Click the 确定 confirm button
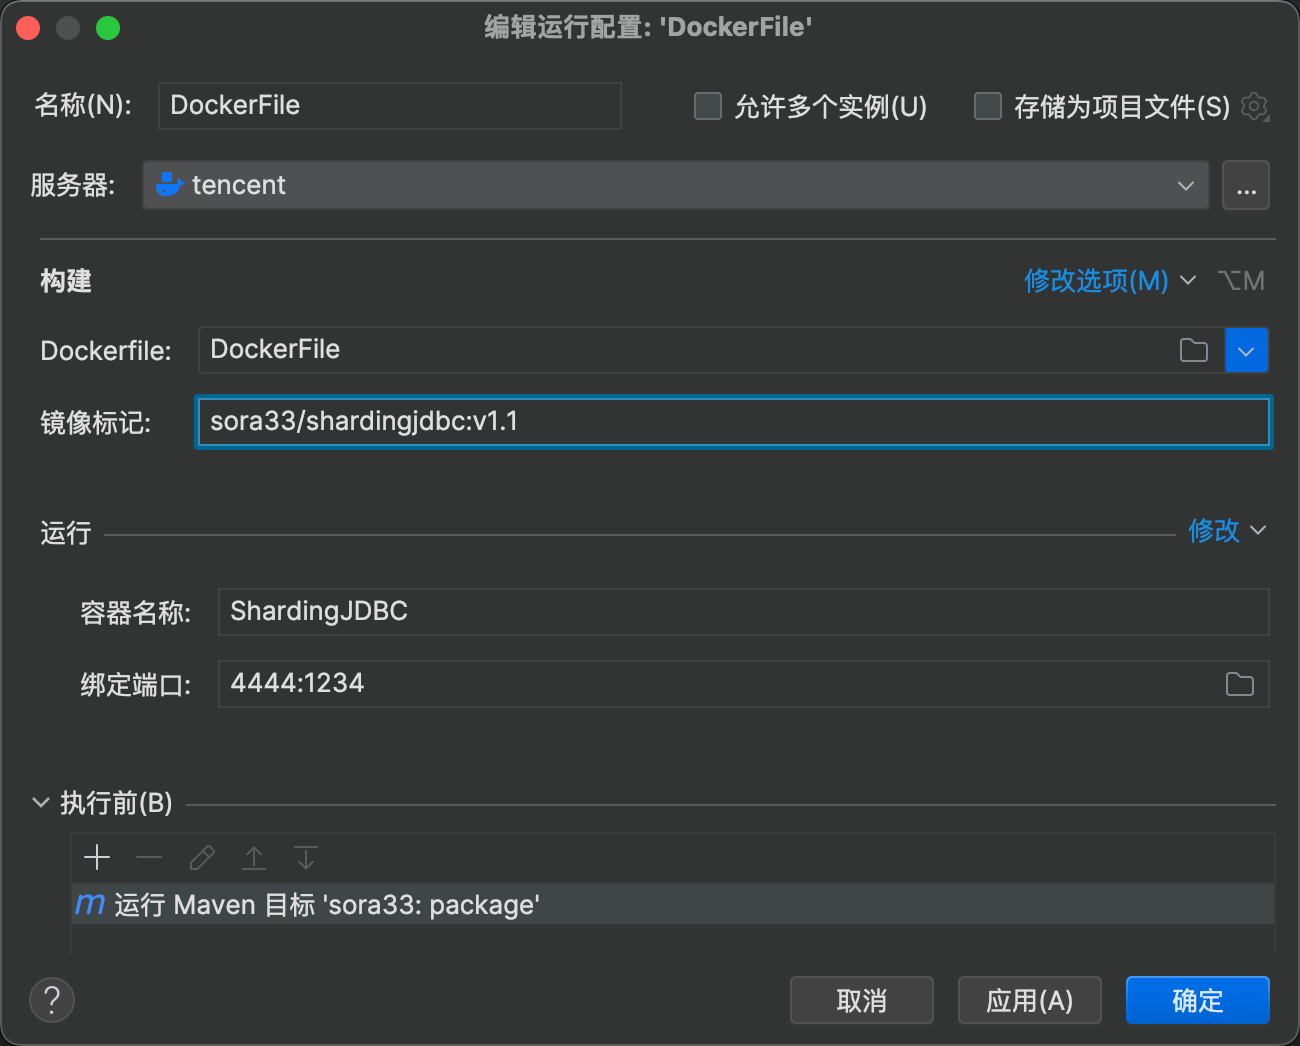This screenshot has height=1046, width=1300. [x=1197, y=1000]
